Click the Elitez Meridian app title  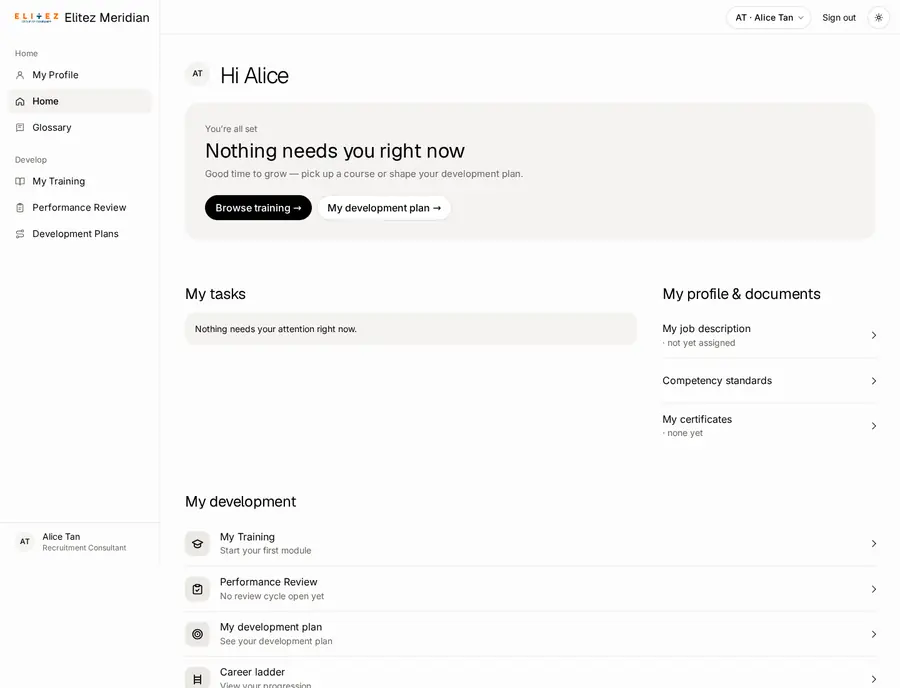(107, 18)
